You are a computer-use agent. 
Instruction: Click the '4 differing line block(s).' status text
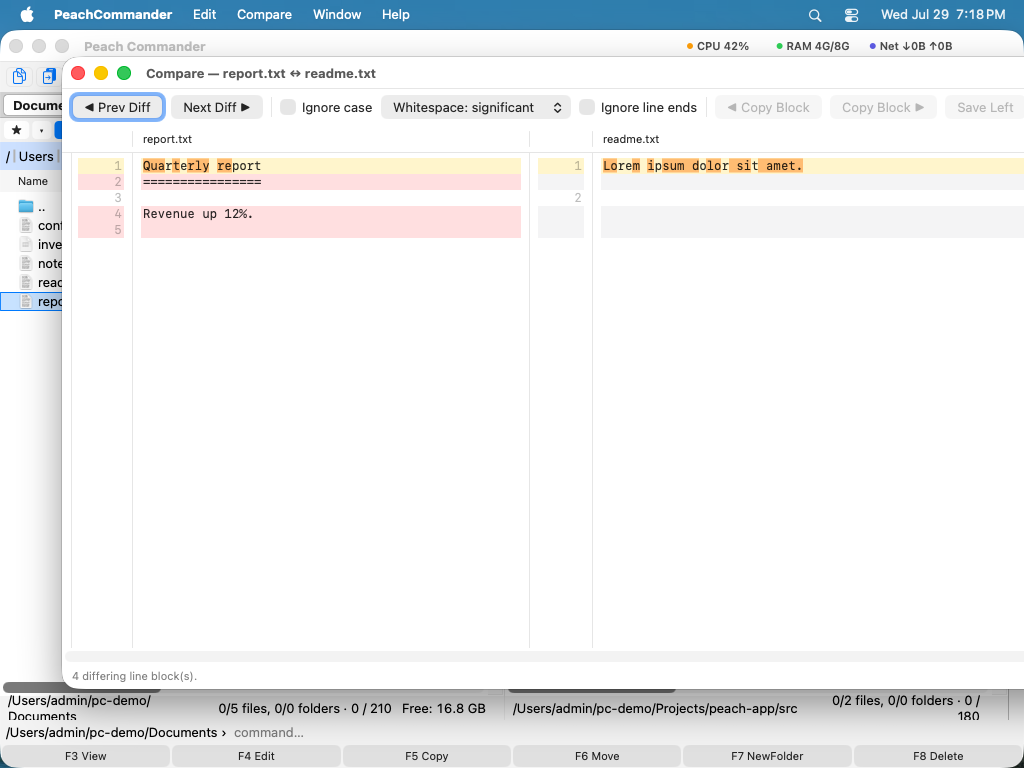[x=135, y=676]
